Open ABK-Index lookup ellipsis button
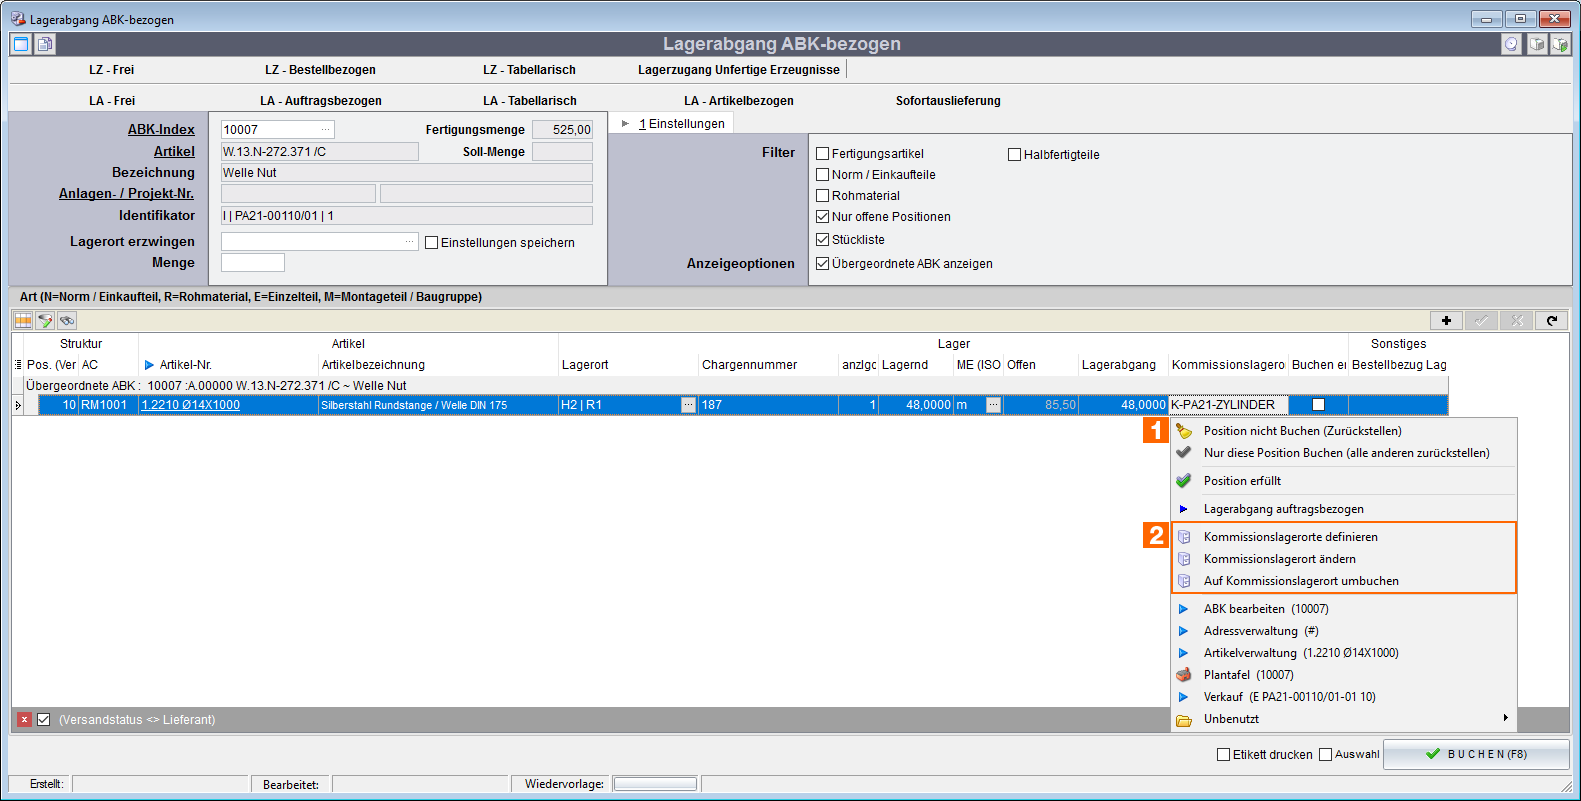1581x801 pixels. [x=325, y=130]
